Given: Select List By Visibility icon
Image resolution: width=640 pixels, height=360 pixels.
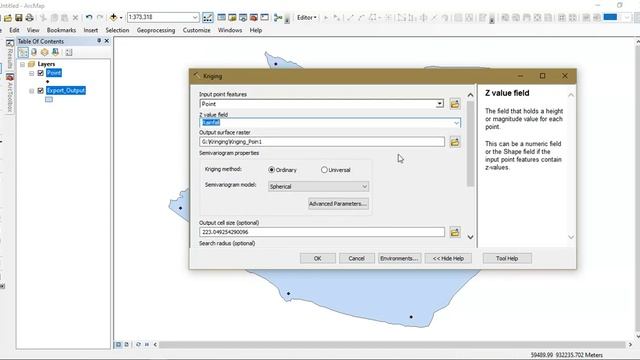Looking at the screenshot, I should coord(44,52).
